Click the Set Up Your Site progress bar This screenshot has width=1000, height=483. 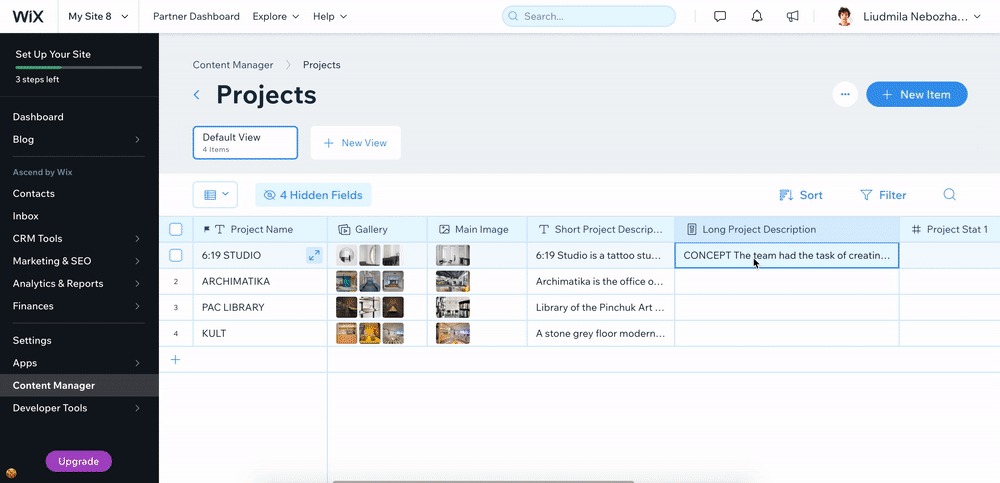coord(79,67)
